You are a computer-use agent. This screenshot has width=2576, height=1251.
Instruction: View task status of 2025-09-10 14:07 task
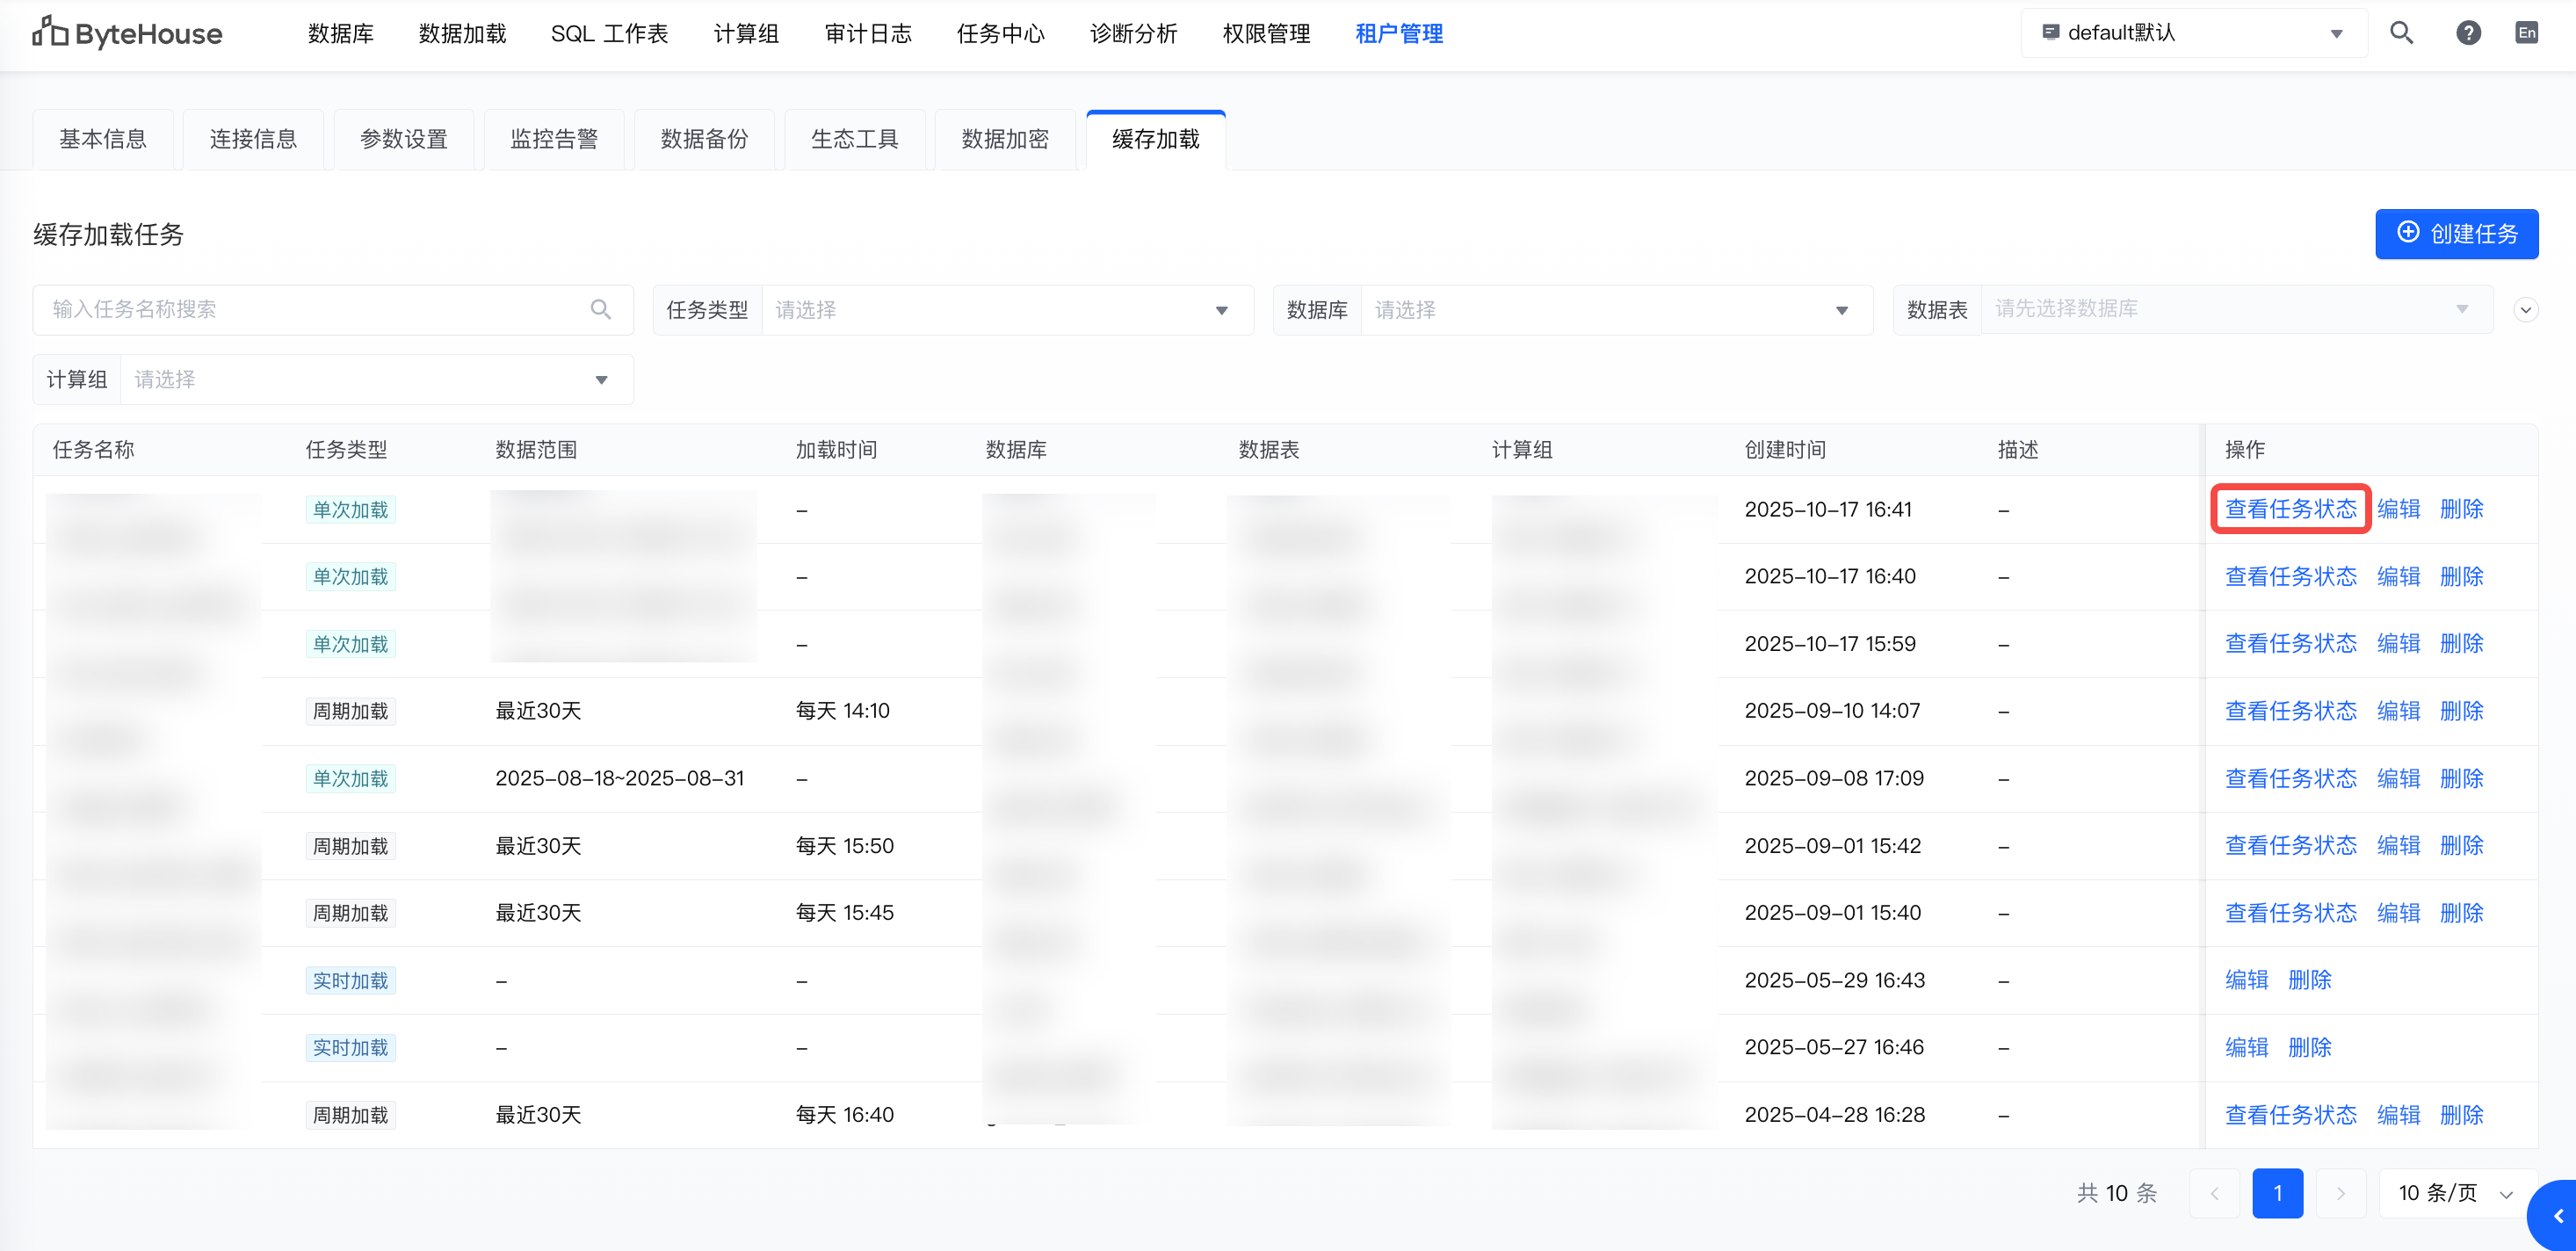pos(2290,711)
